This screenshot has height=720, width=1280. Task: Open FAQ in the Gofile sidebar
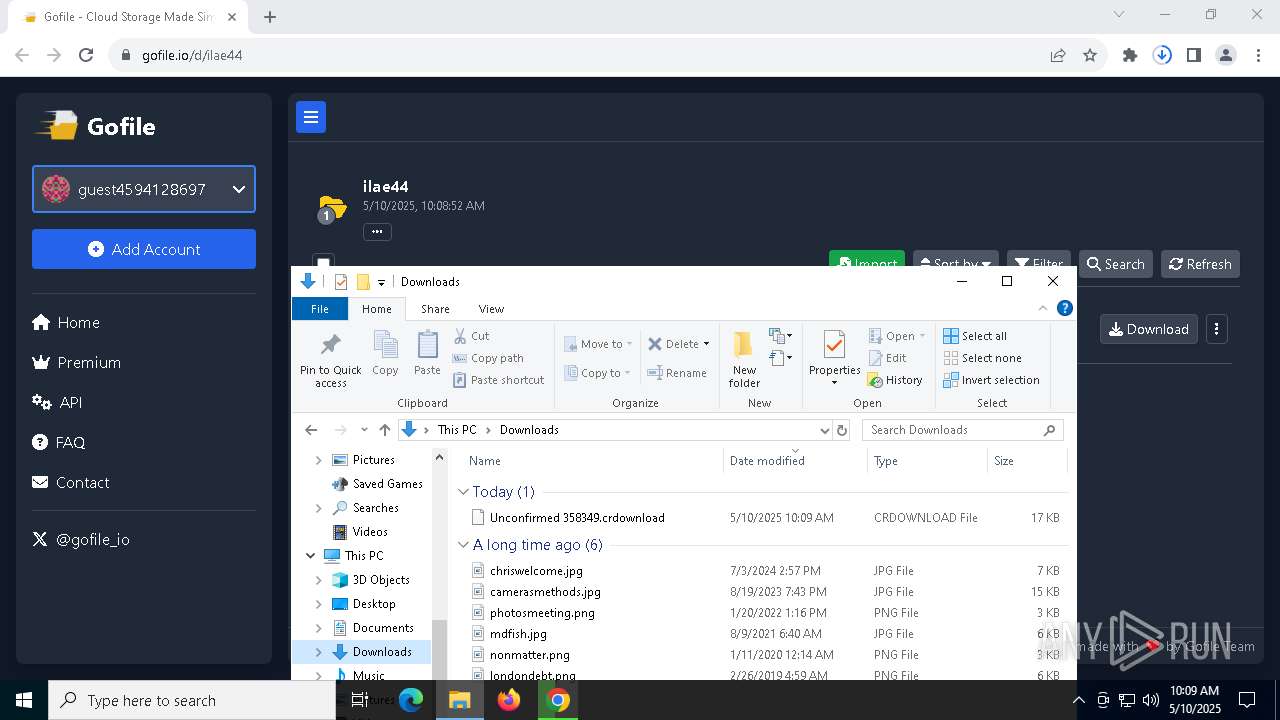pos(59,442)
